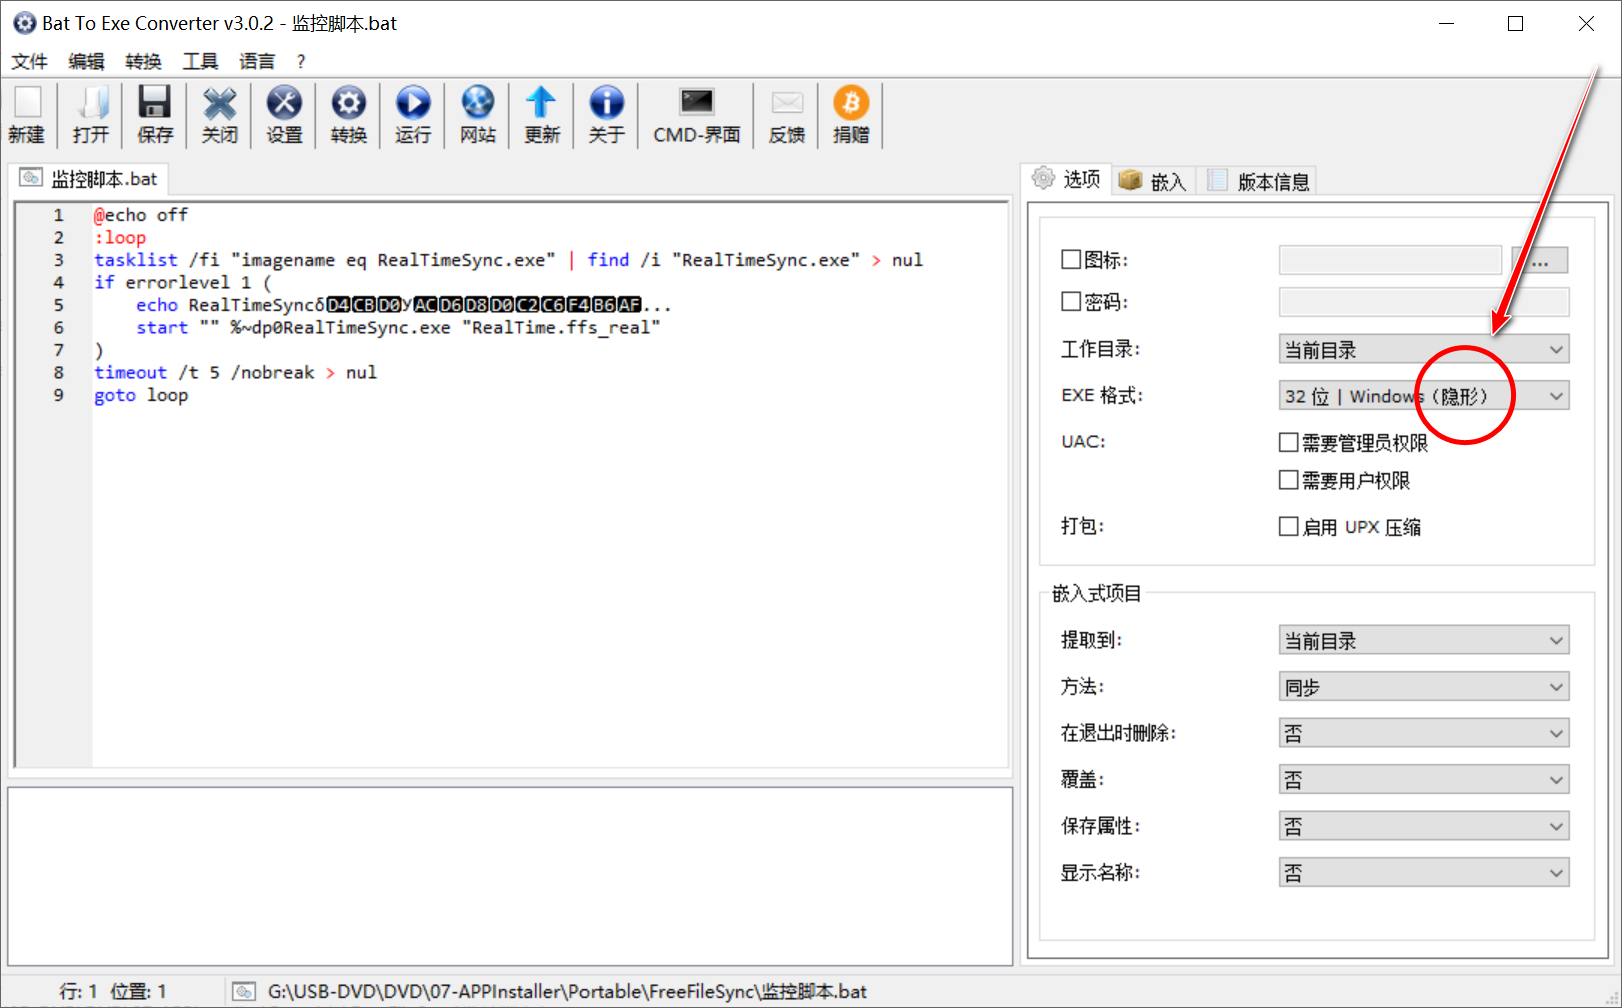Open a batch file via 打开 icon
This screenshot has width=1622, height=1008.
[91, 113]
